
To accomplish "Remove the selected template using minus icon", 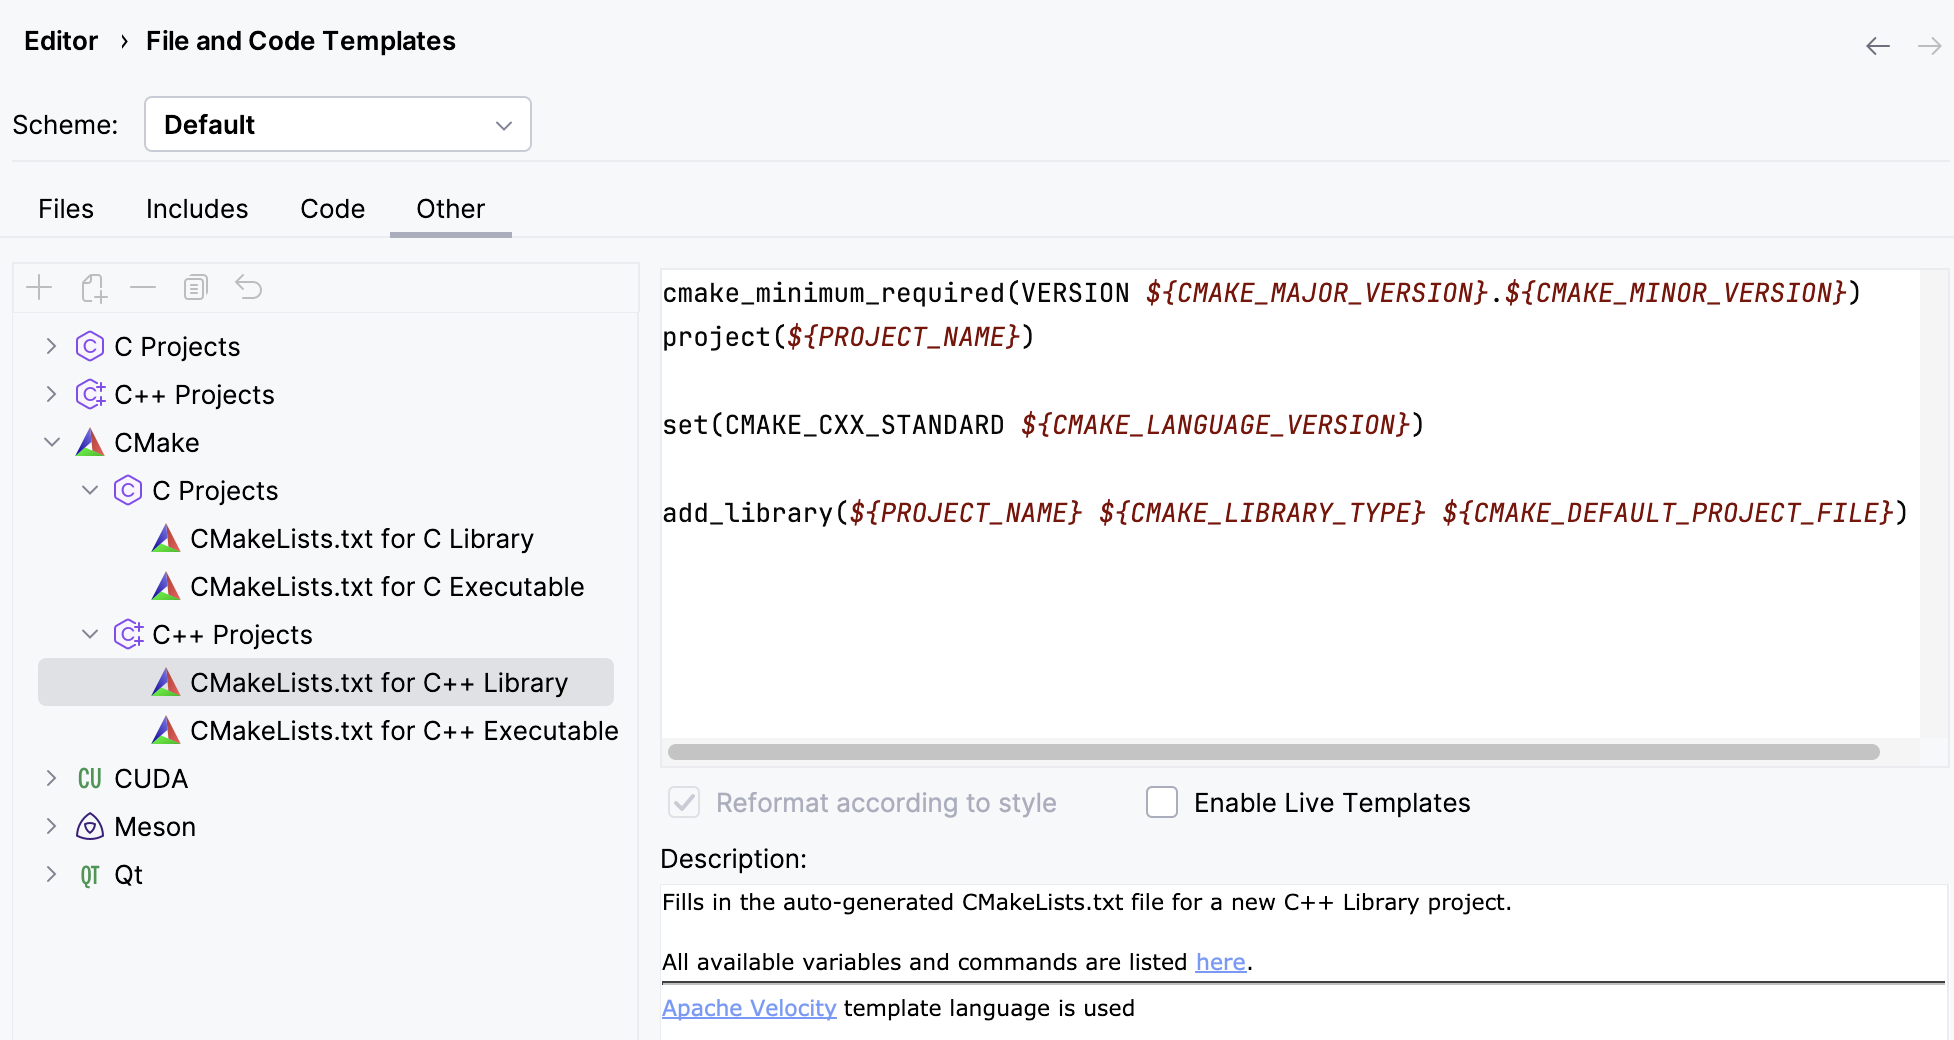I will point(143,288).
